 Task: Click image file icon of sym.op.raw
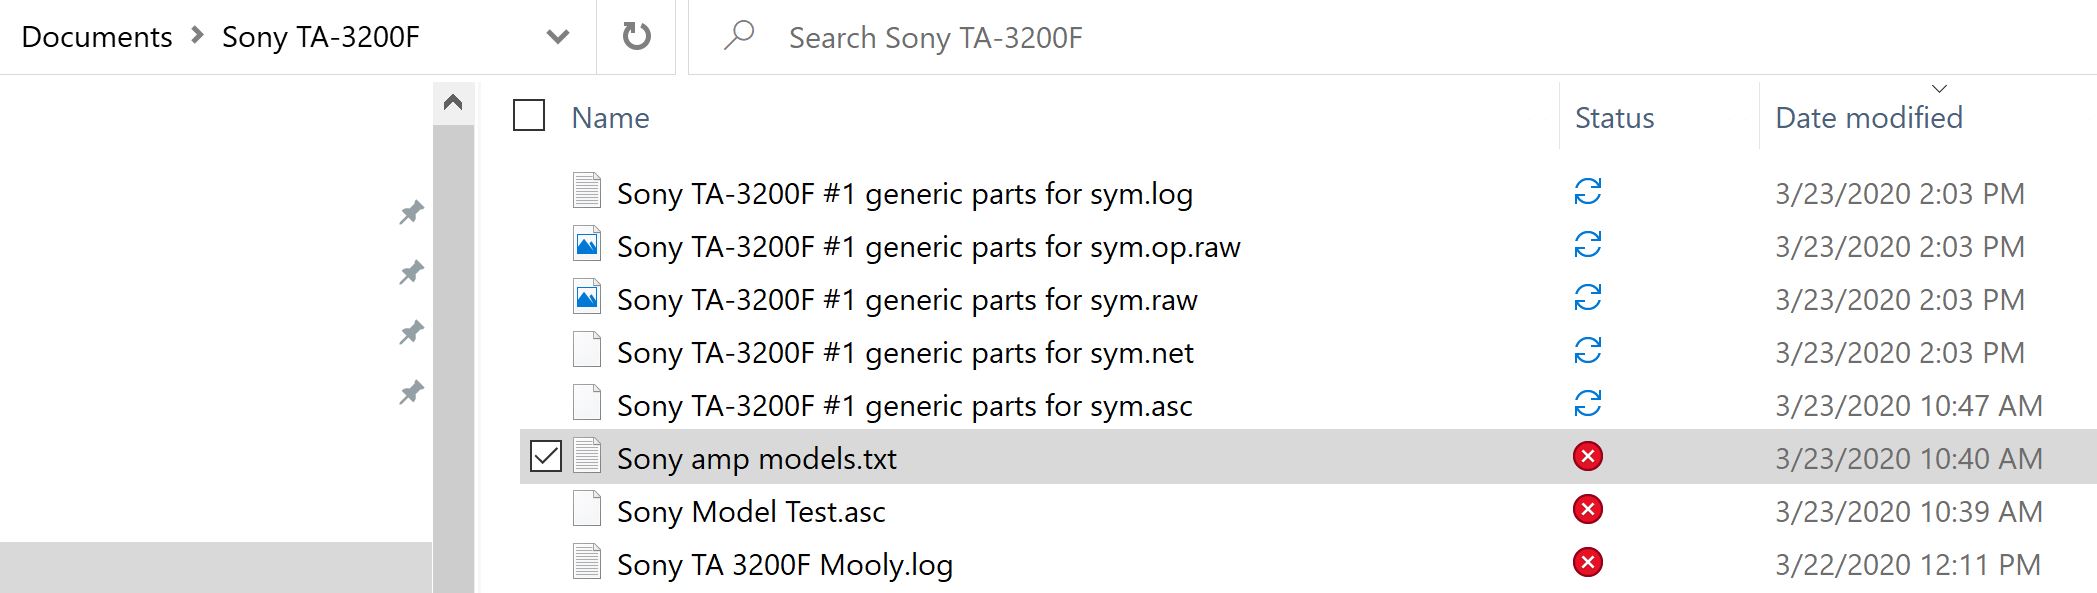coord(587,244)
